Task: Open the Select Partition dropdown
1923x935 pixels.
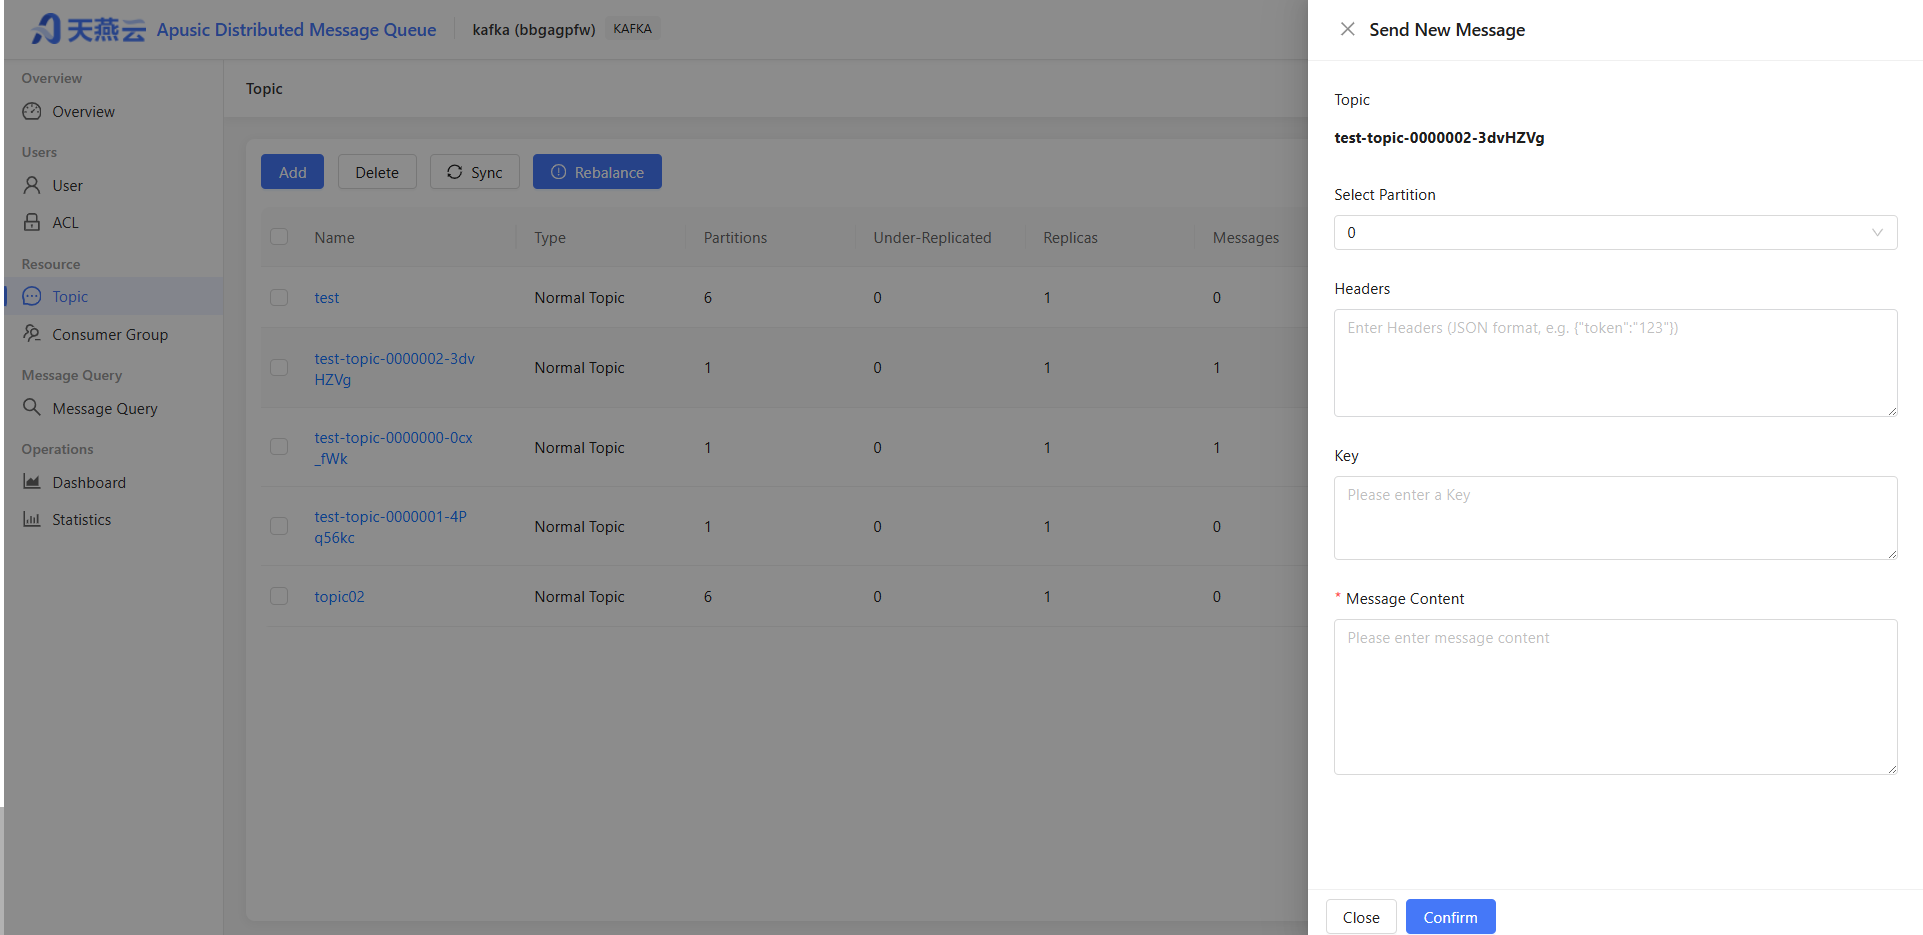Action: tap(1615, 232)
